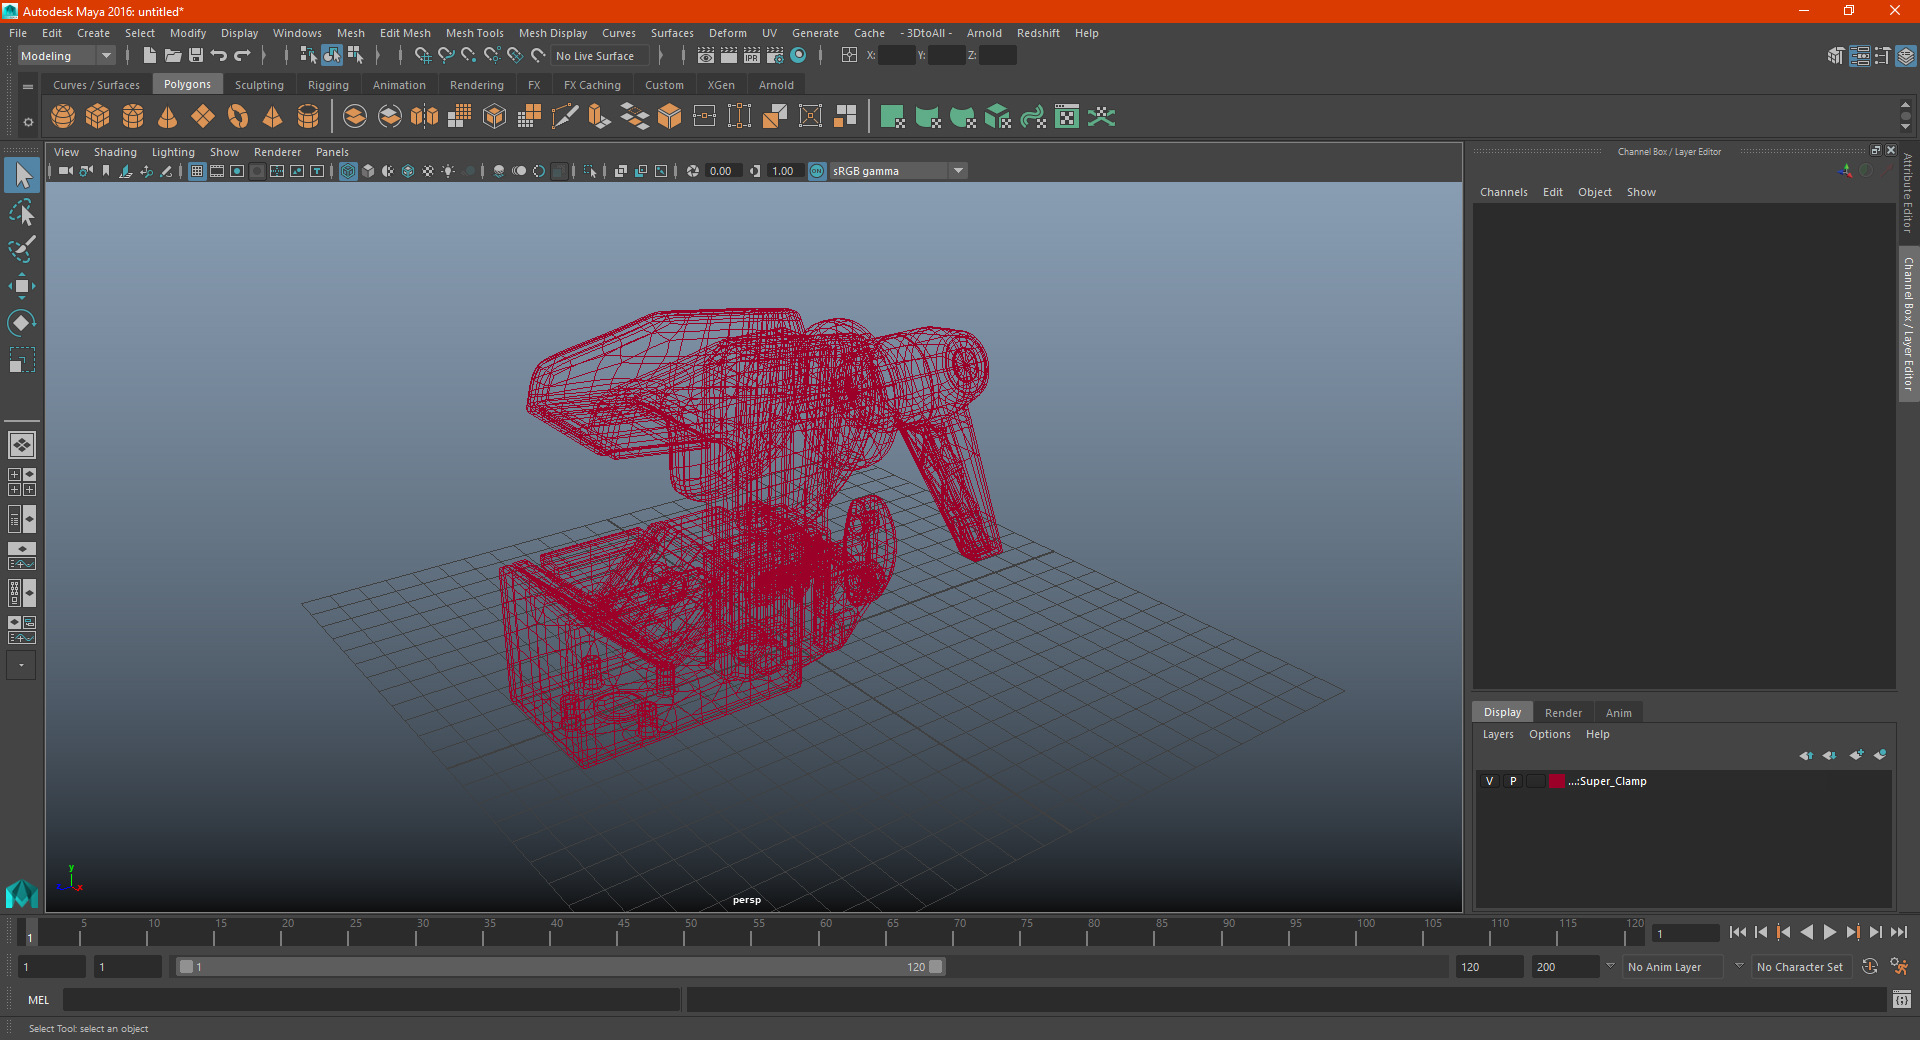
Task: Switch to the Sculpting shelf tab
Action: click(x=259, y=85)
